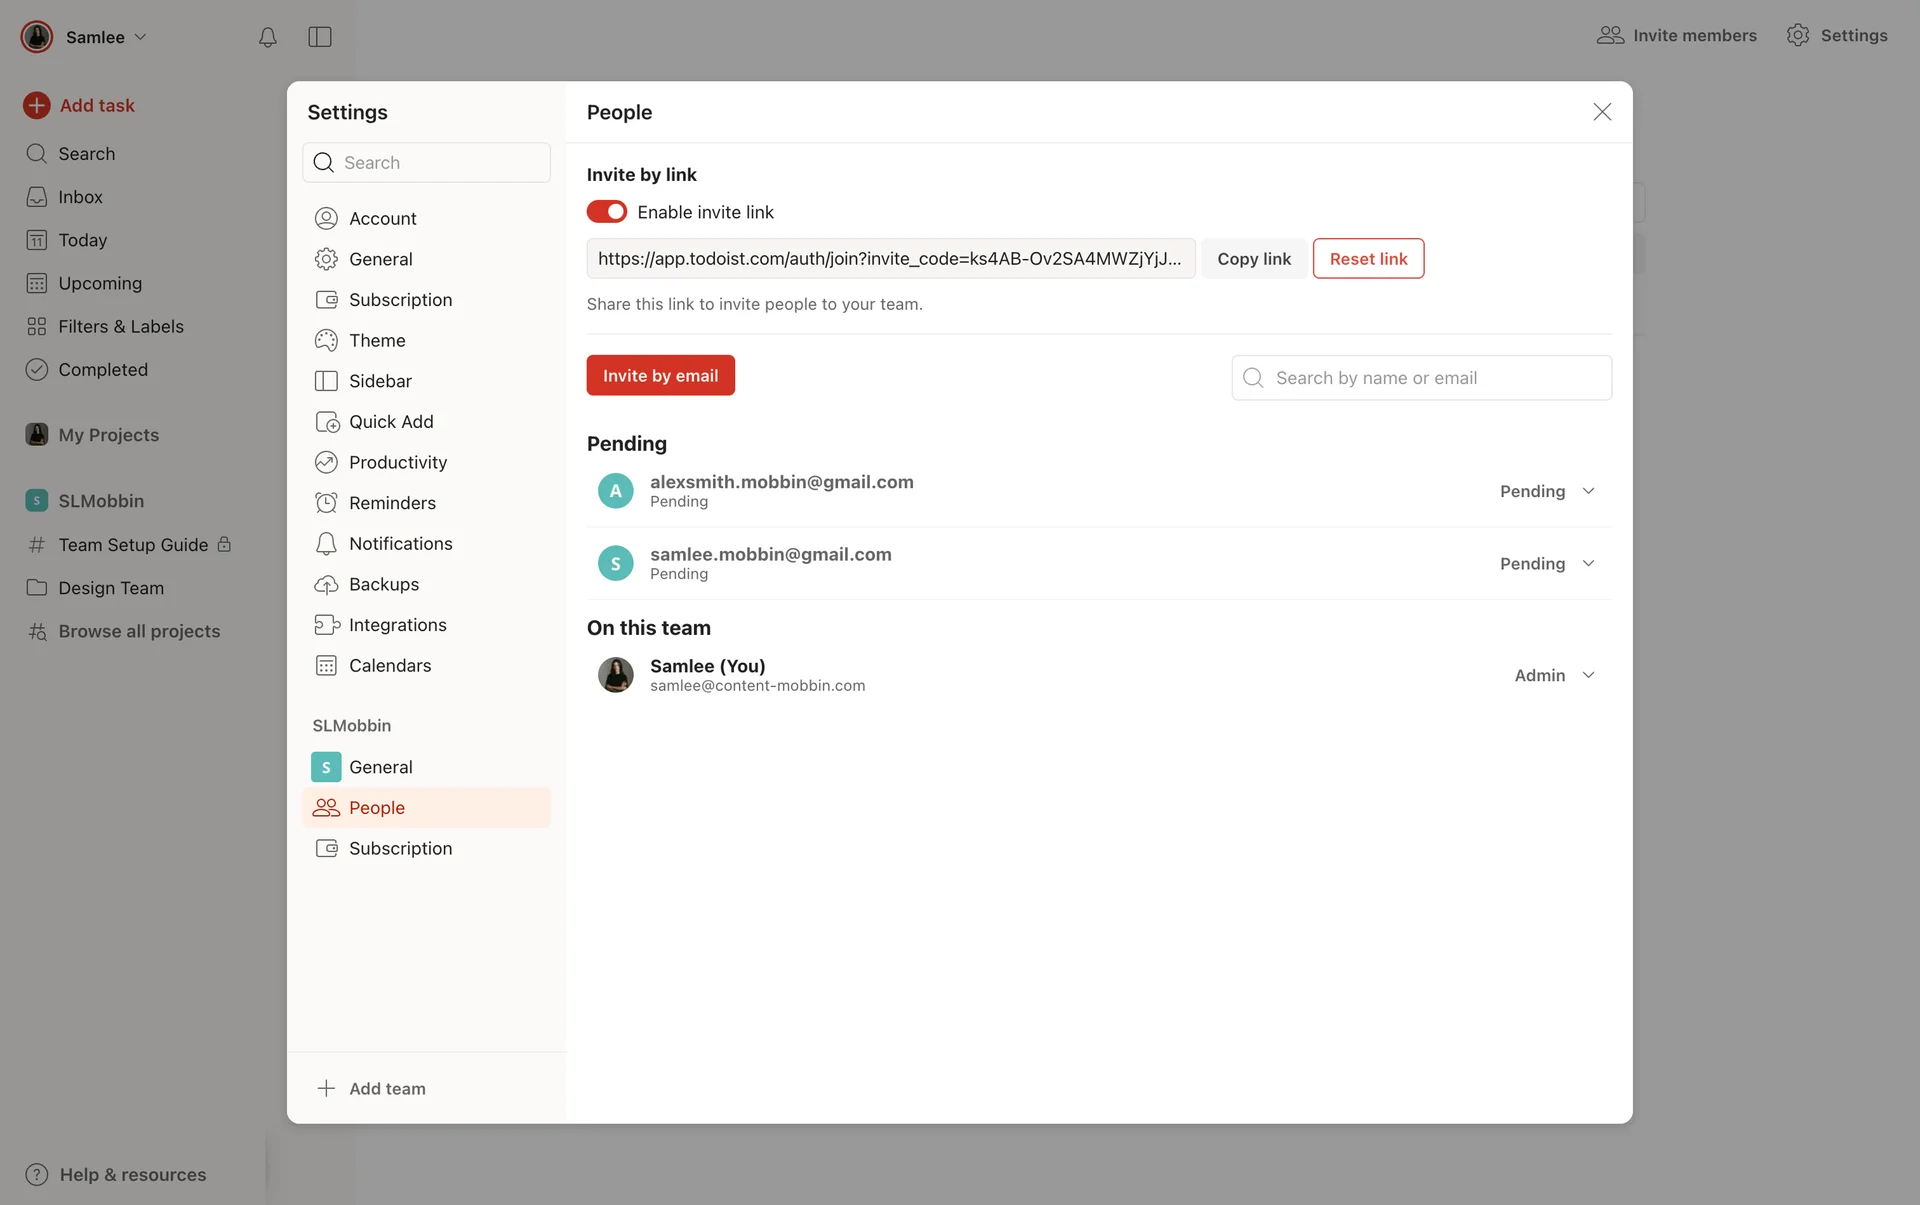The image size is (1920, 1205).
Task: Expand Pending dropdown for alexsmith.mobbin@gmail.com
Action: click(1546, 491)
